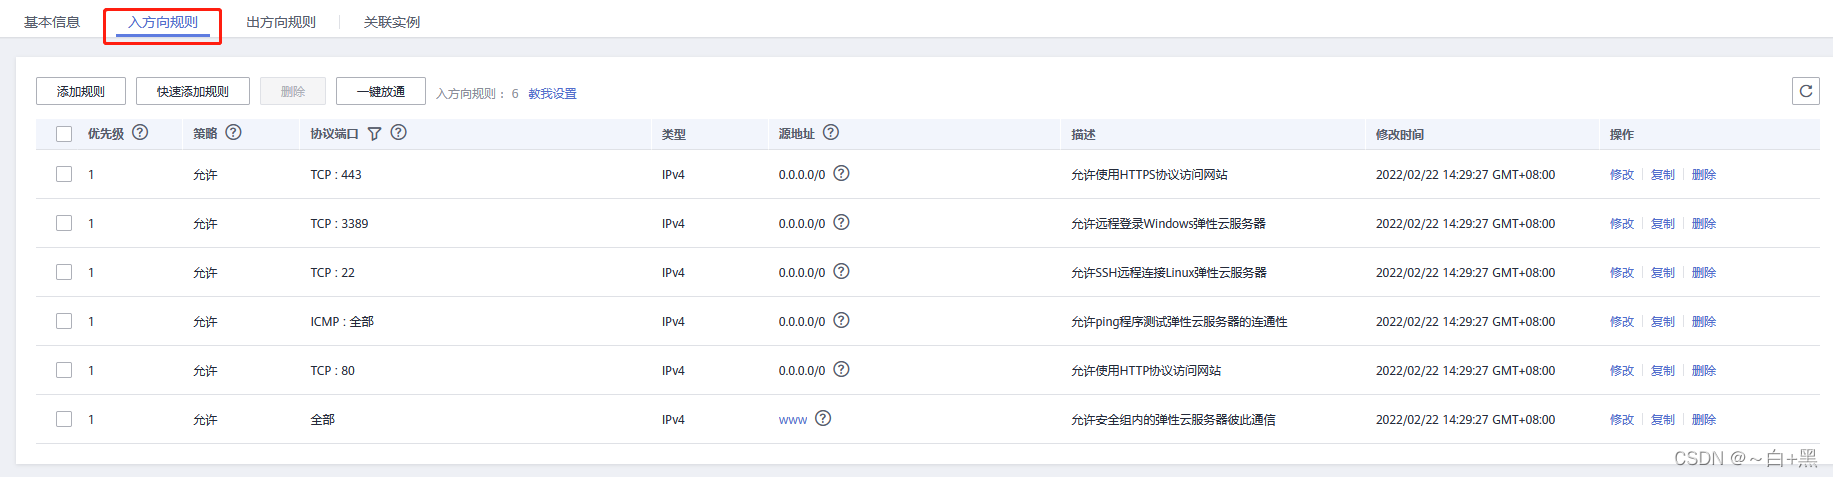
Task: Modify the www source rule
Action: click(1622, 419)
